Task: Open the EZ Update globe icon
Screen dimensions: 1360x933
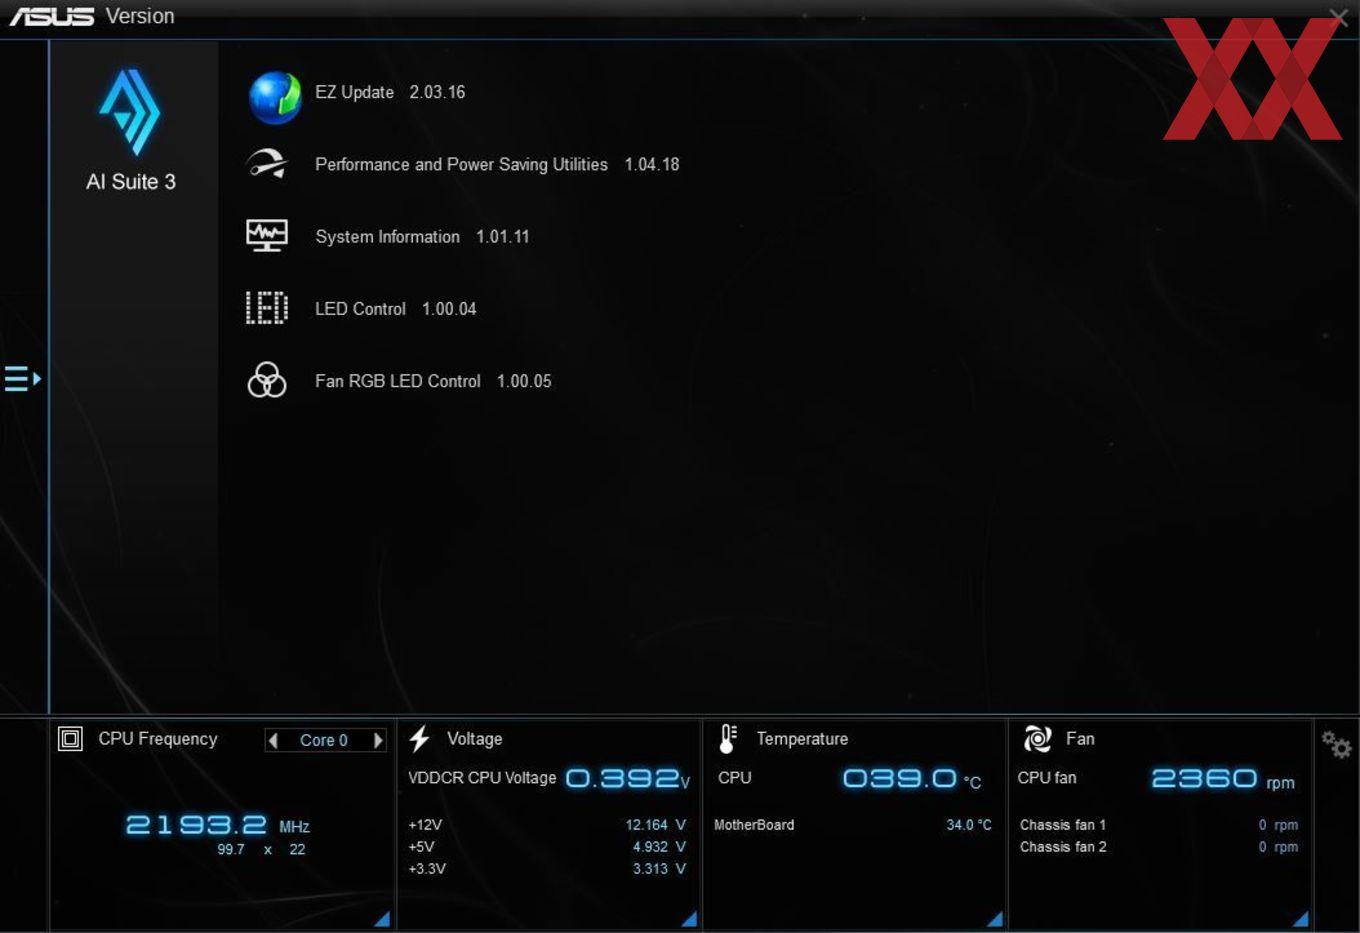Action: pos(275,97)
